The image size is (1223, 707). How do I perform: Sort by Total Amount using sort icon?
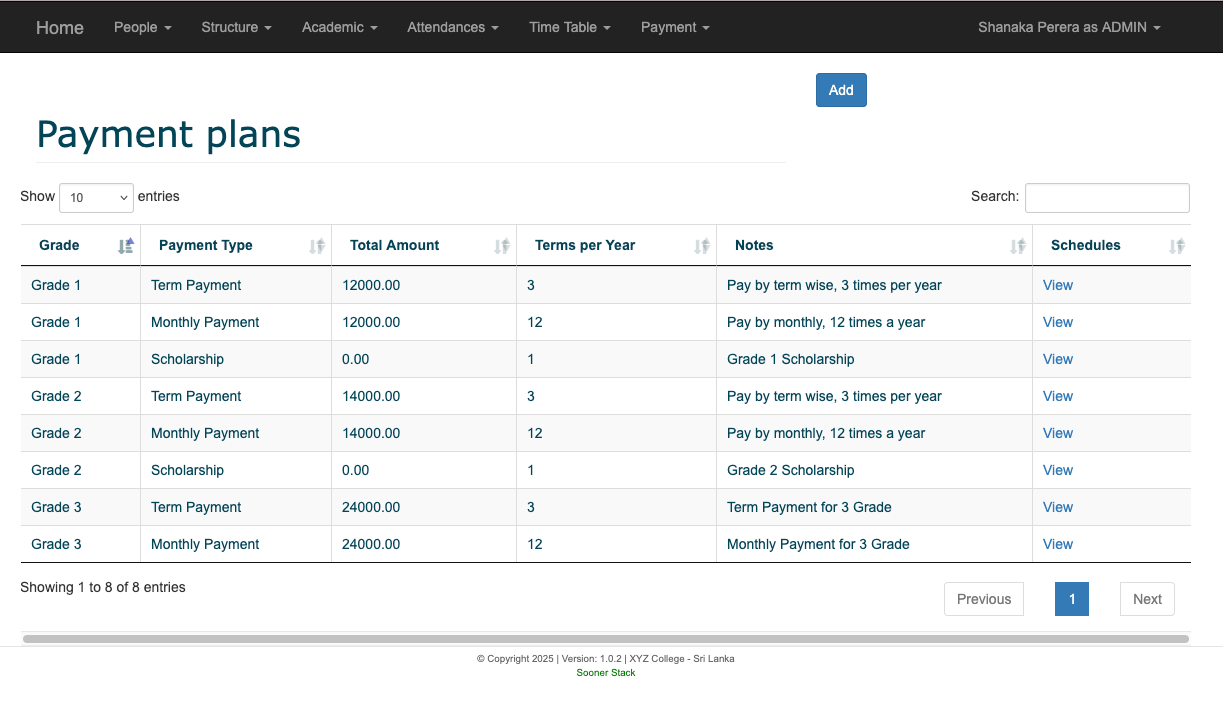pyautogui.click(x=501, y=246)
